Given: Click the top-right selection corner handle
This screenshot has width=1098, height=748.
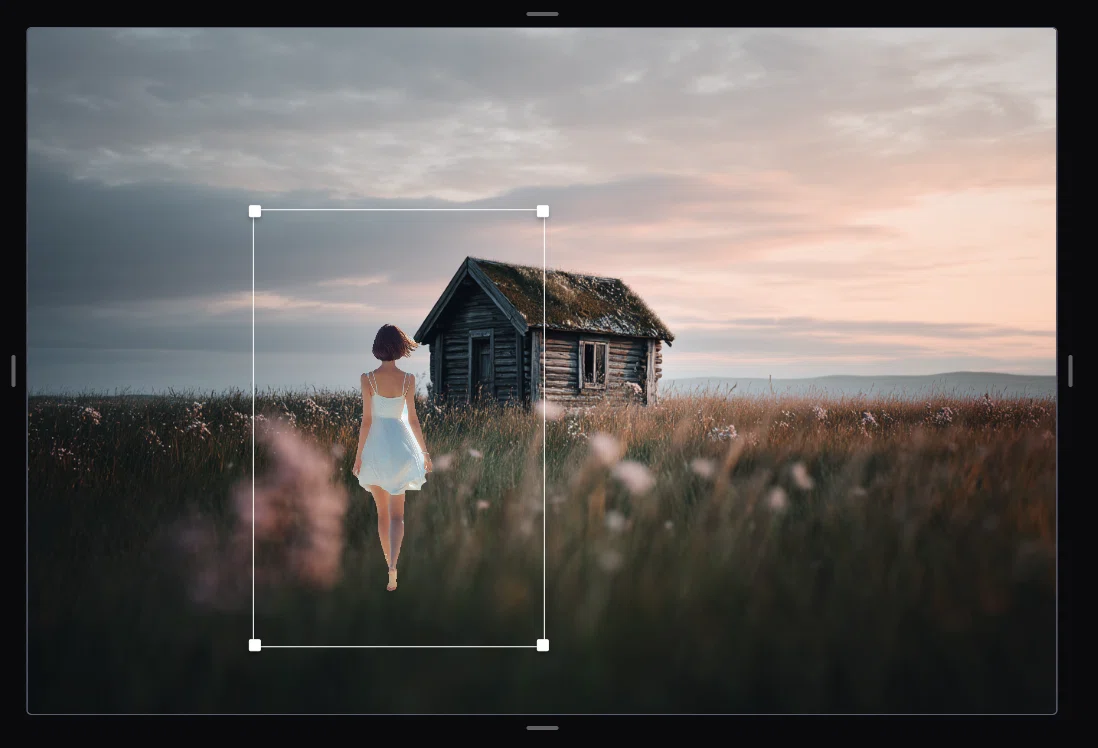Looking at the screenshot, I should pos(543,212).
